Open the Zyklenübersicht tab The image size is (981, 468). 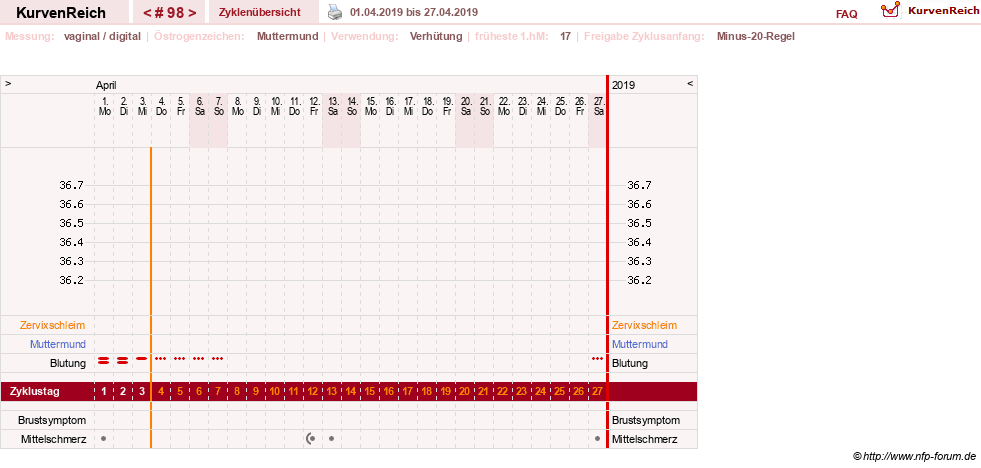[260, 13]
